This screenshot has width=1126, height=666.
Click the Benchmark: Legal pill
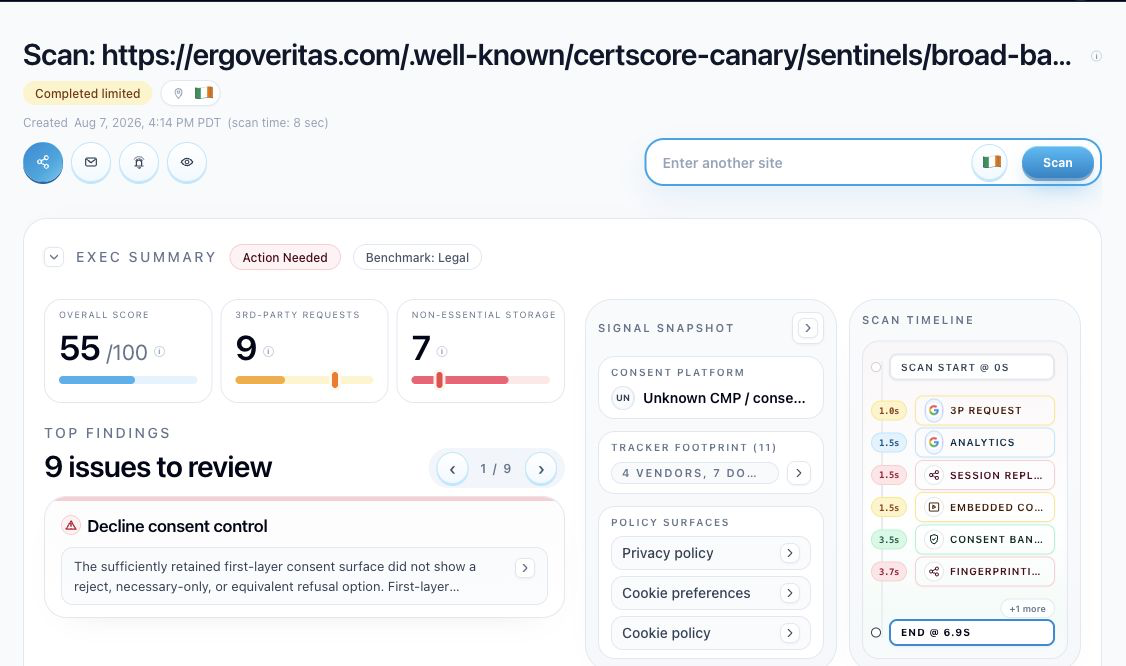click(417, 257)
